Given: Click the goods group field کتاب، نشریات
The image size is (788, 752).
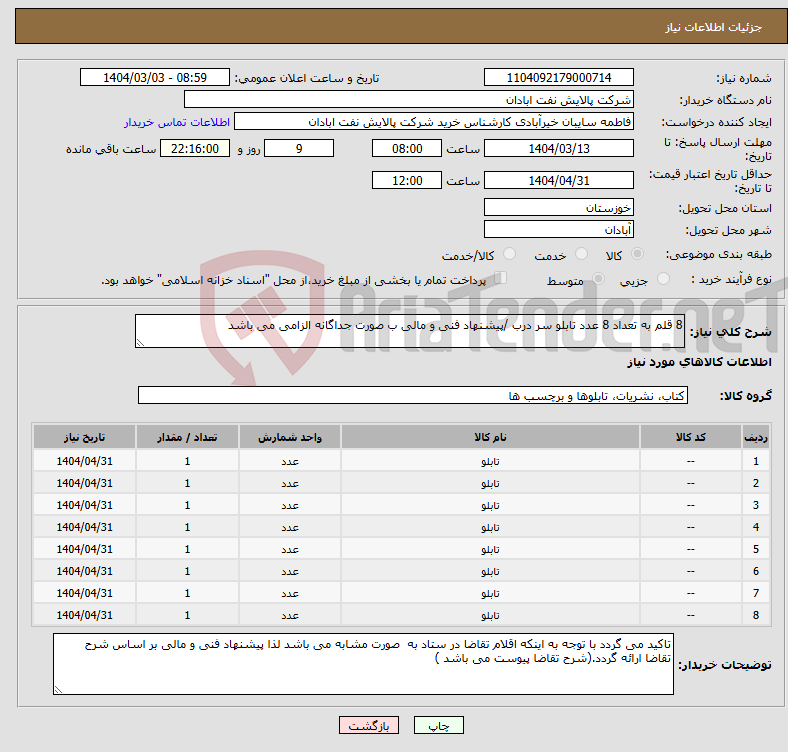Looking at the screenshot, I should (413, 395).
